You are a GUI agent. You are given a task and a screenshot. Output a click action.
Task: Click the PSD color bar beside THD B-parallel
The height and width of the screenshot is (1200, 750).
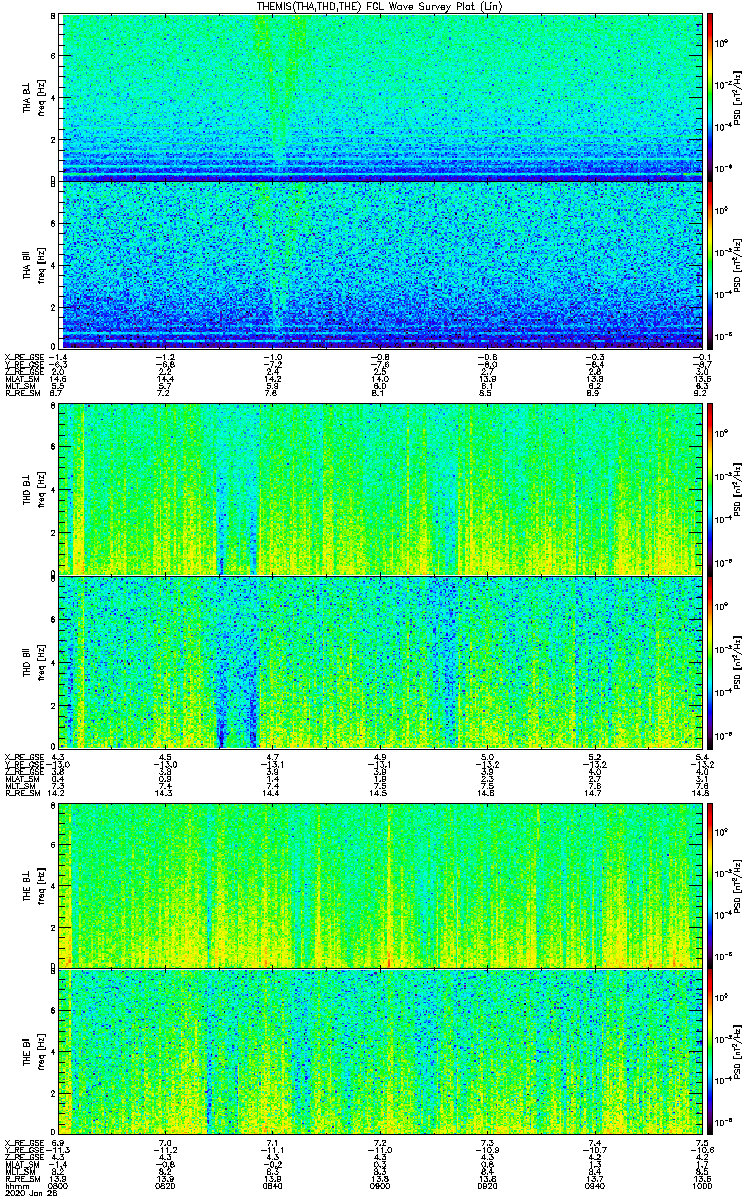tap(710, 661)
